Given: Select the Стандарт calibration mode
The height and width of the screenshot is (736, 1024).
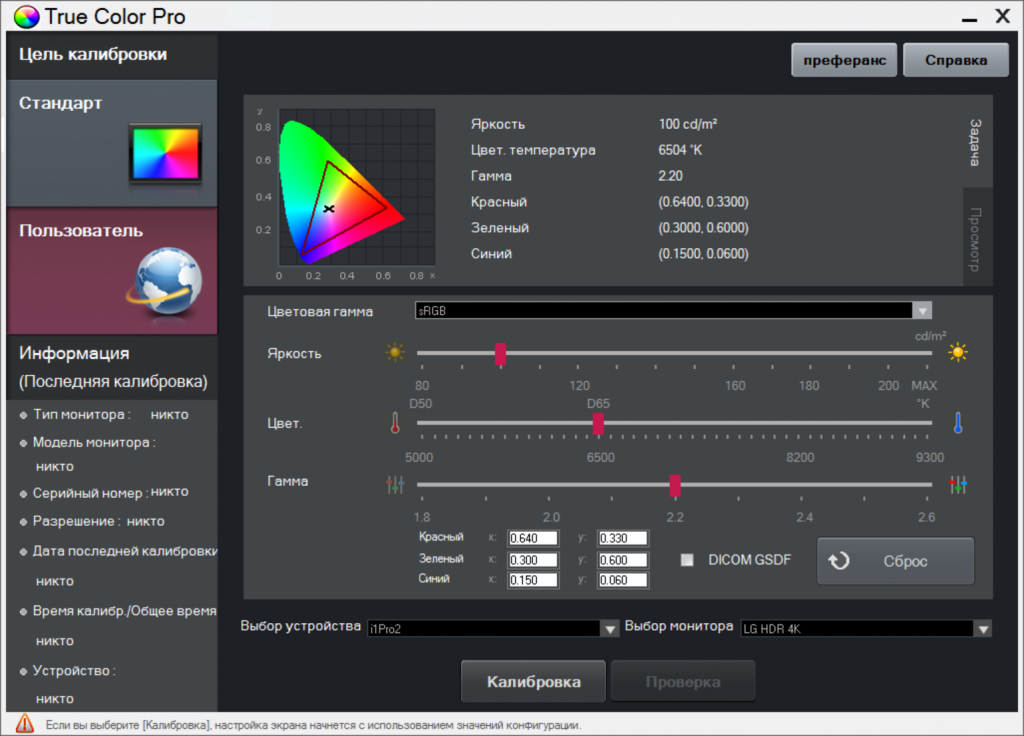Looking at the screenshot, I should click(x=109, y=143).
